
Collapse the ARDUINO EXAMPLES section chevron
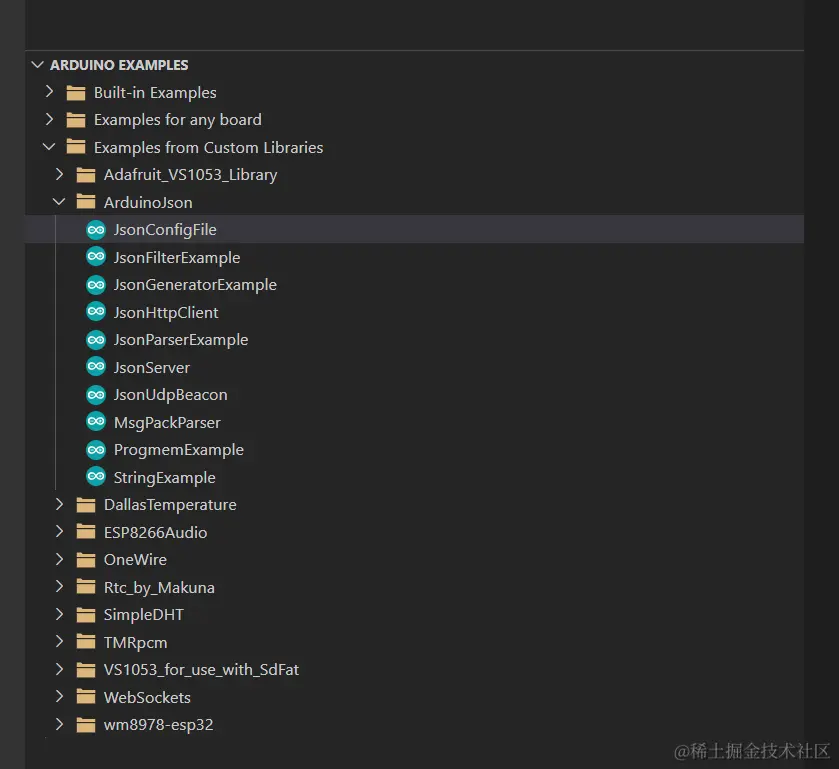pos(37,65)
